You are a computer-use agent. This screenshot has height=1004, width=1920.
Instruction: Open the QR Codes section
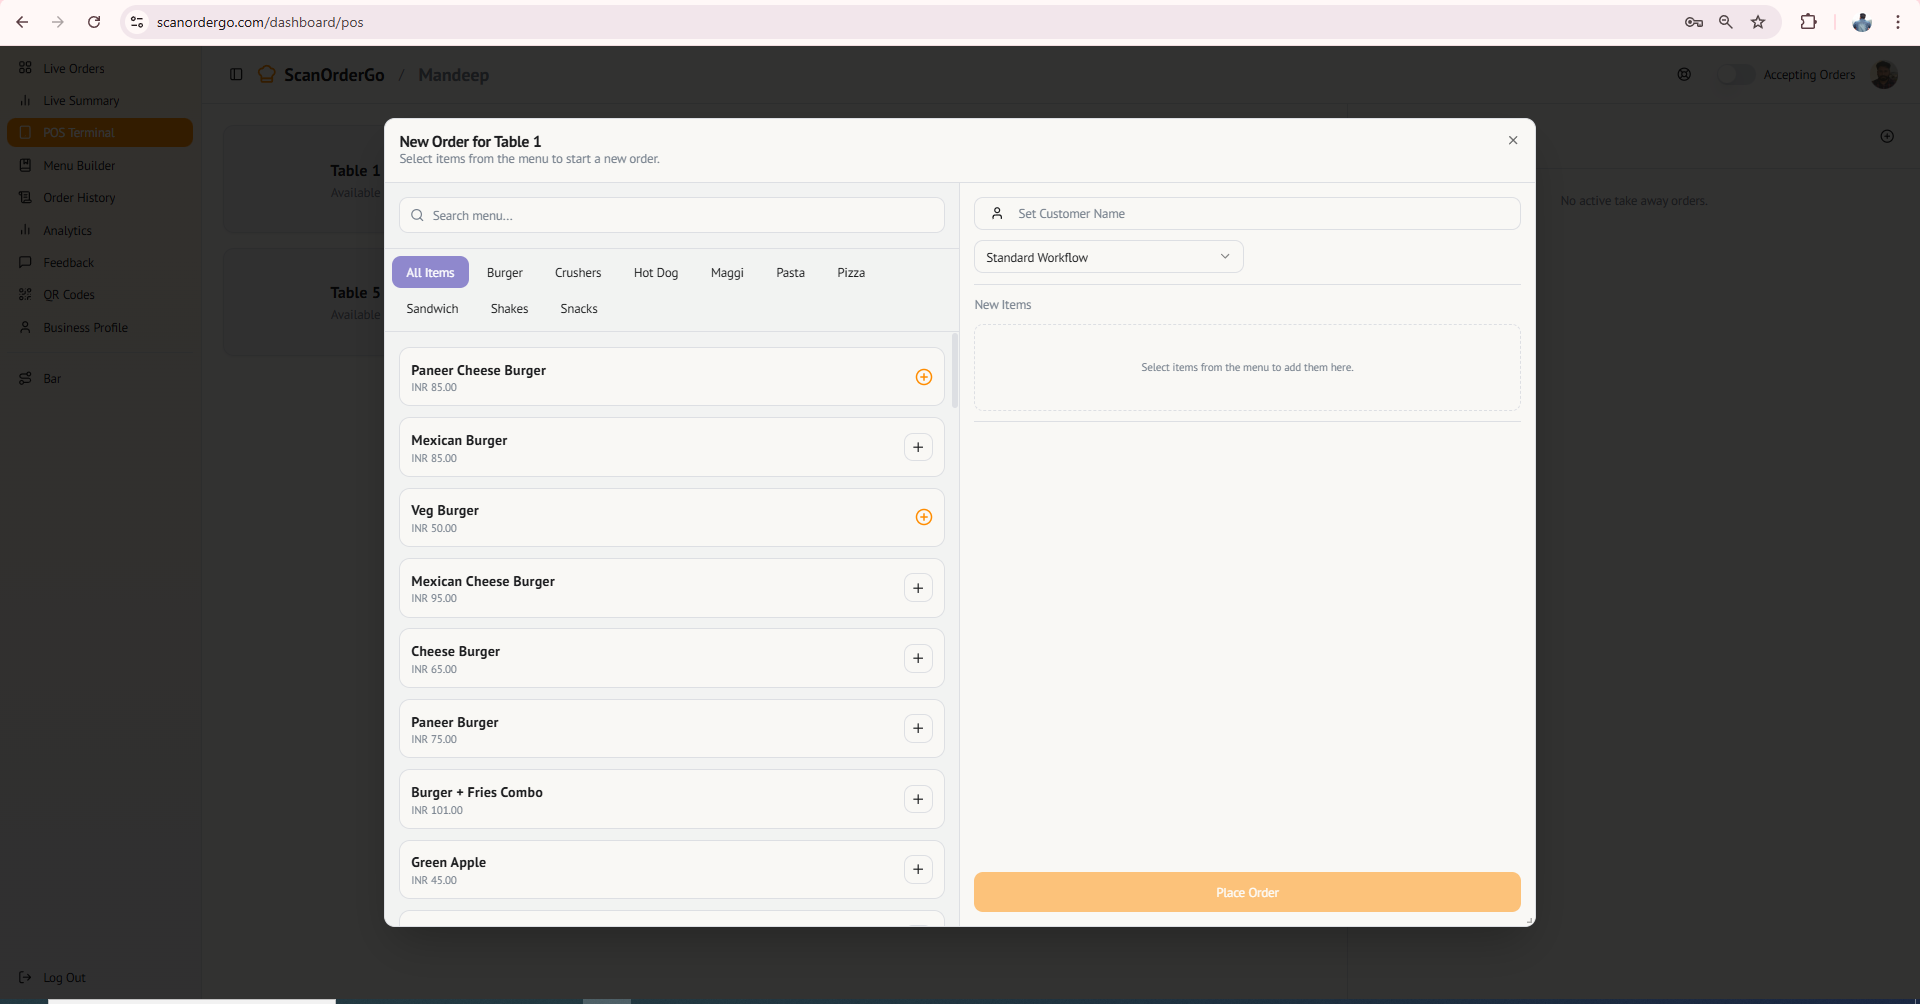[68, 294]
